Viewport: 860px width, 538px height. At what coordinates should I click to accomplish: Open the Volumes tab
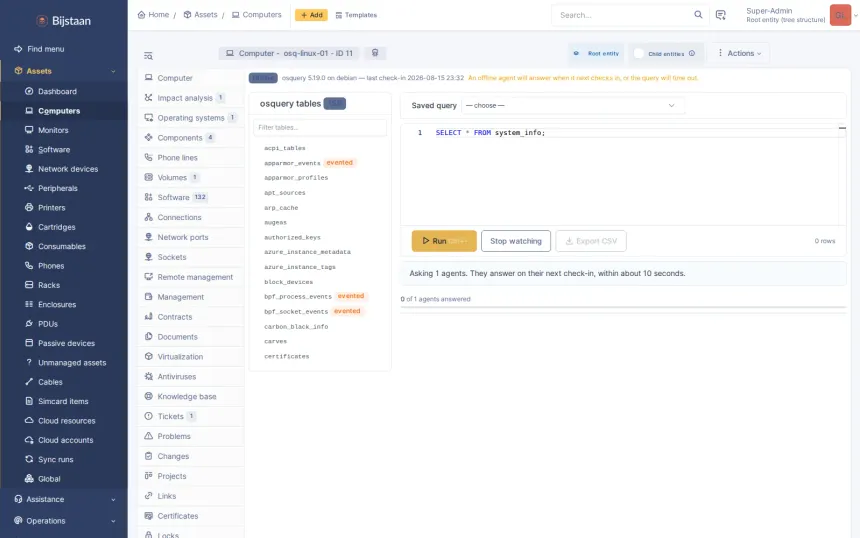click(x=191, y=177)
